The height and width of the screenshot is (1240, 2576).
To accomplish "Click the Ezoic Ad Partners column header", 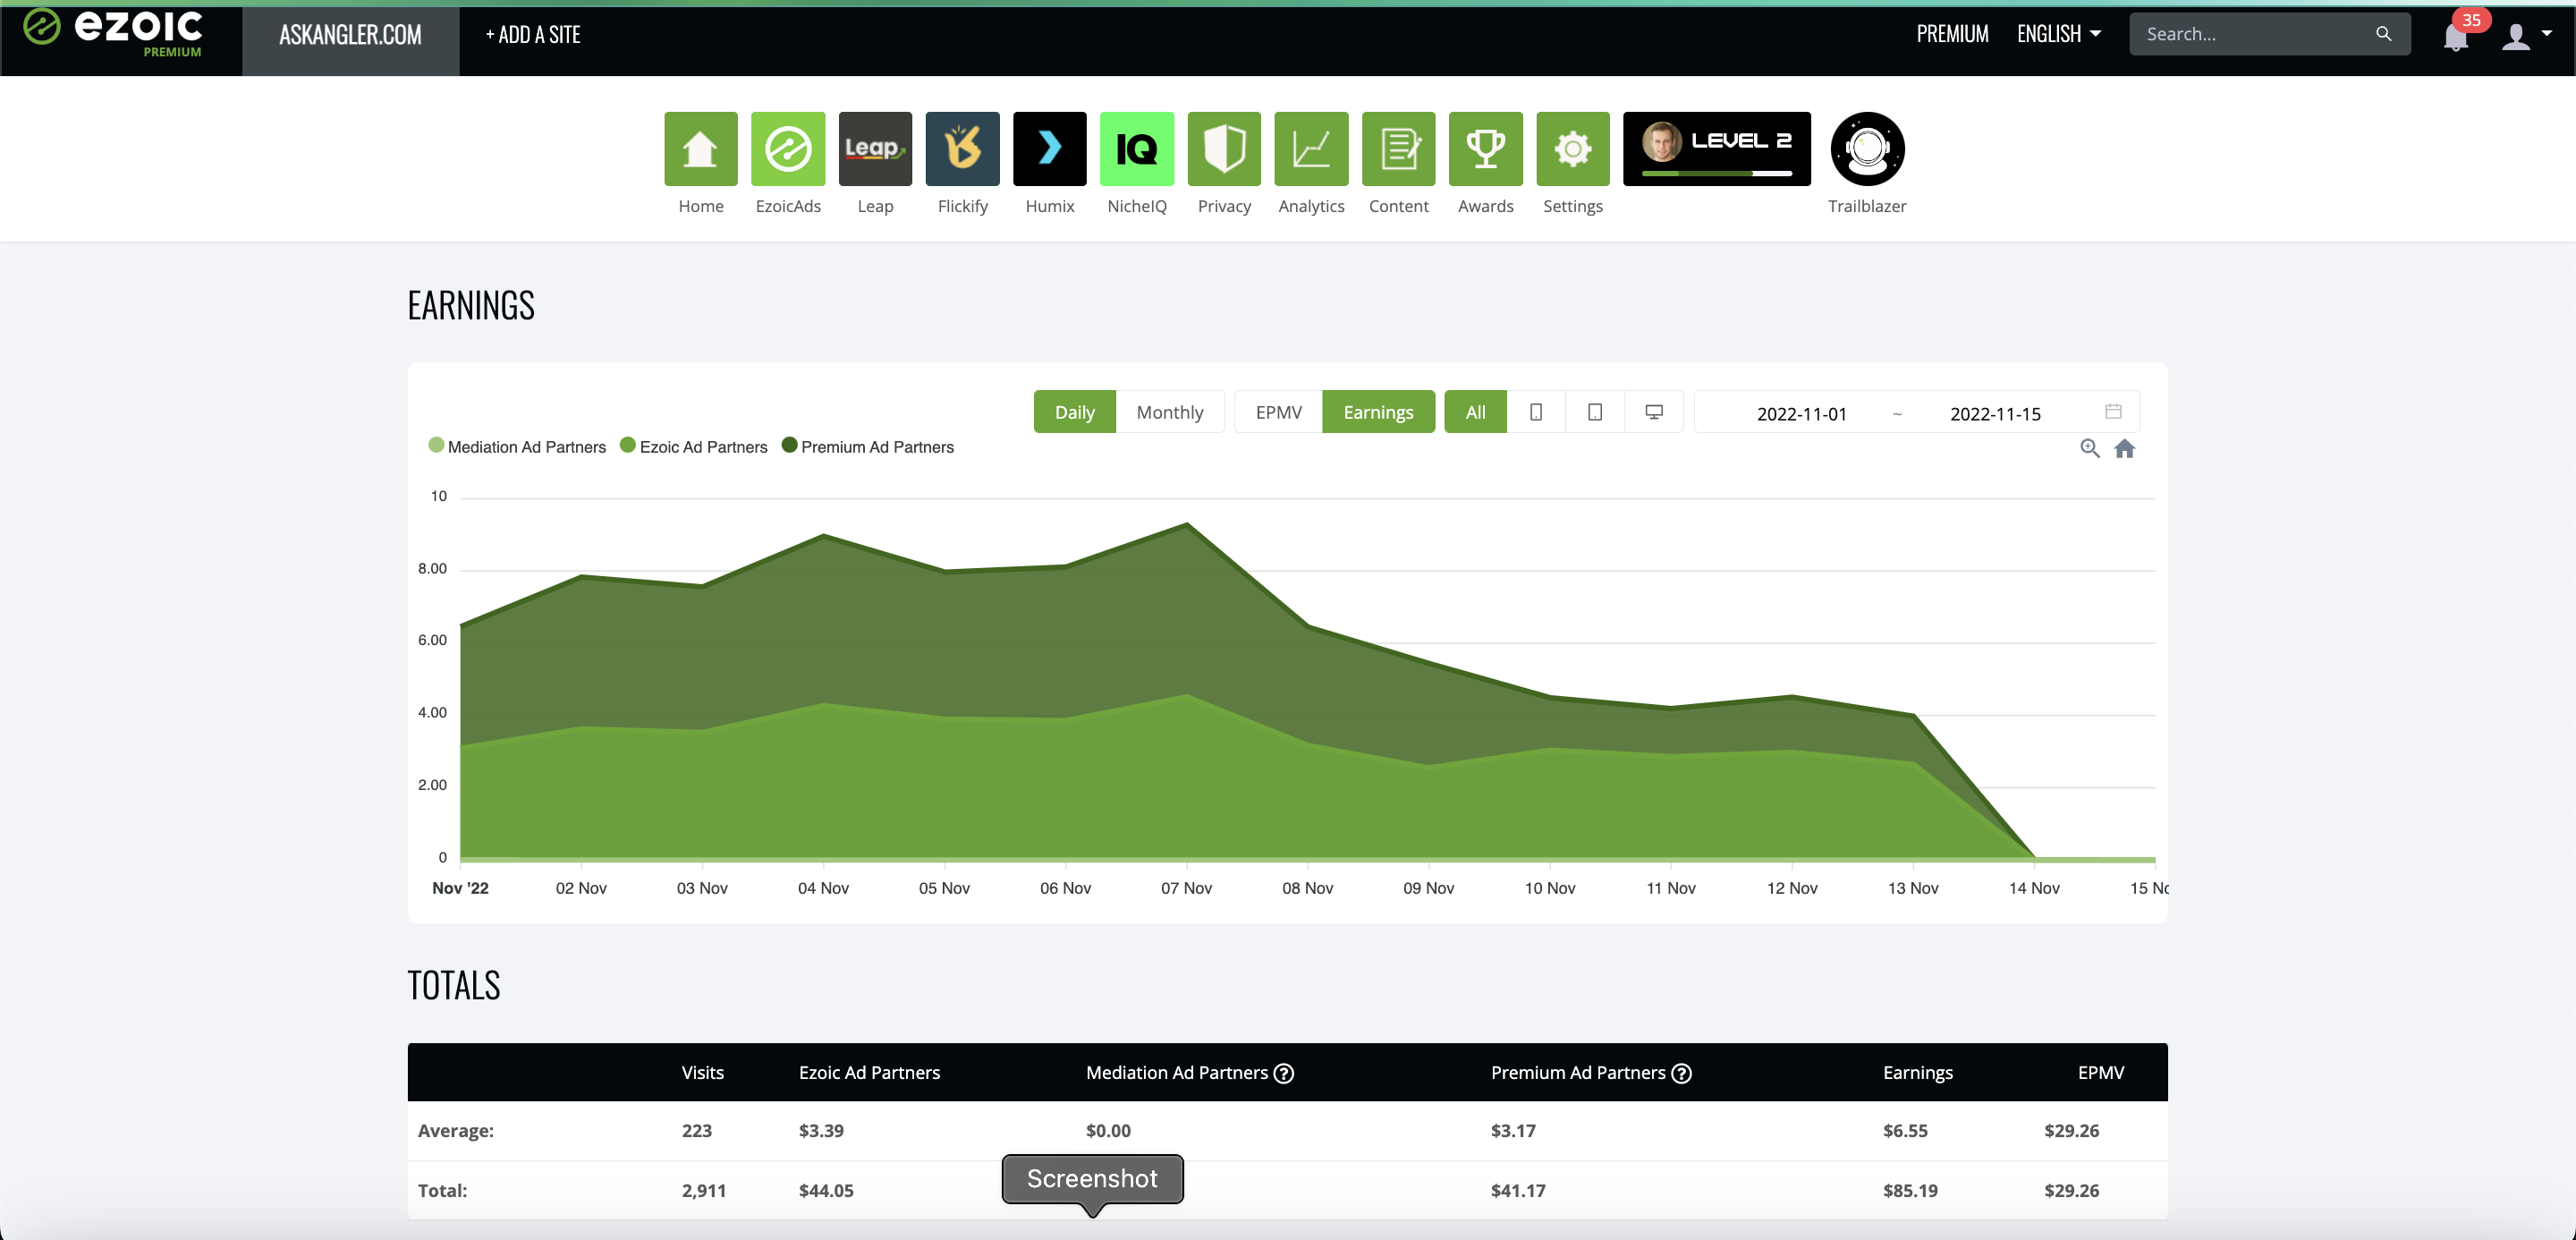I will [x=869, y=1072].
